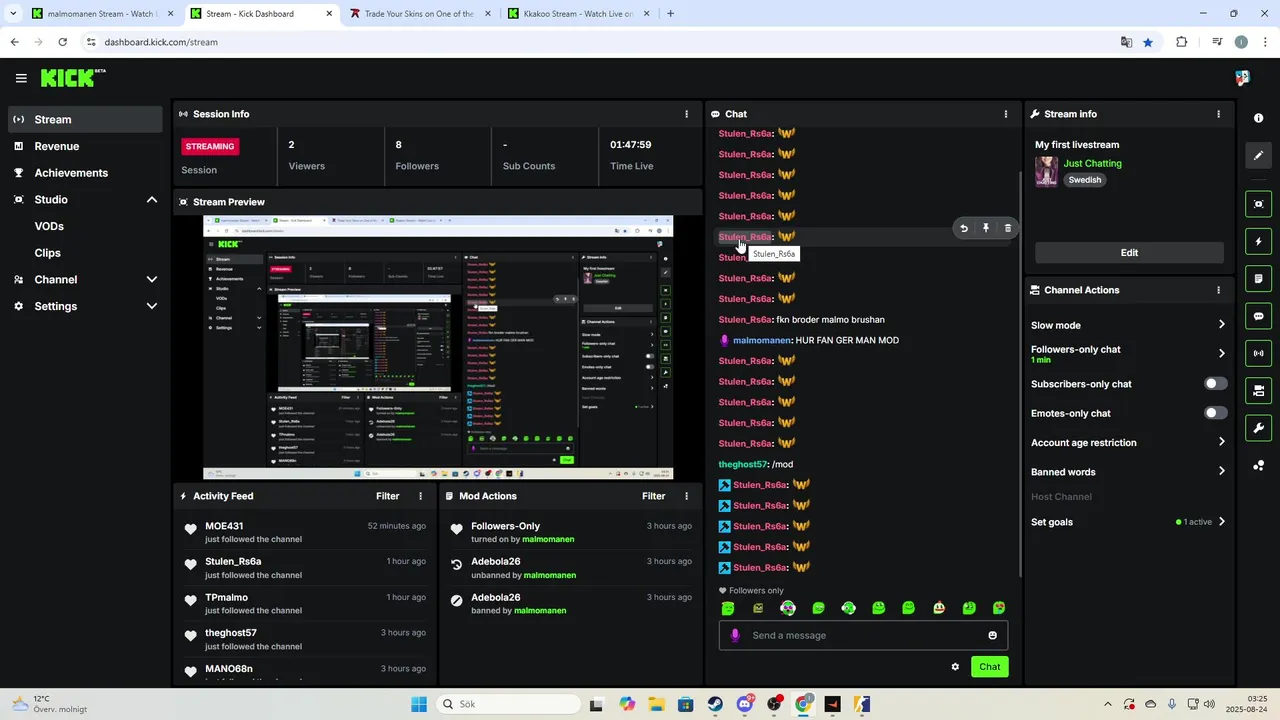Click the wrench icon in the right rail

1258,428
